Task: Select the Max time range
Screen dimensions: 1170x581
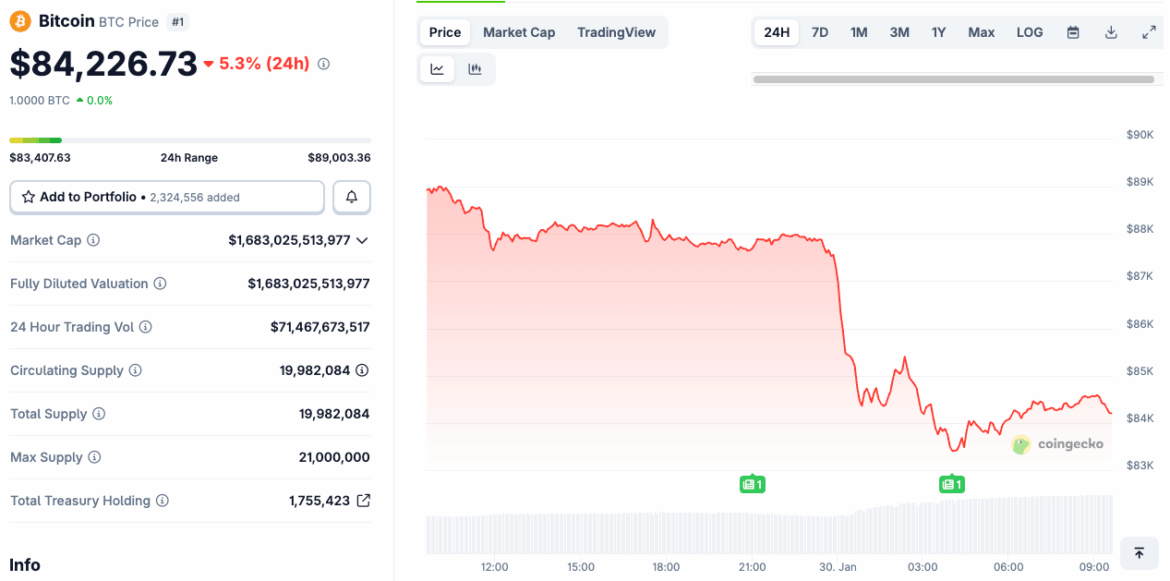Action: (x=980, y=32)
